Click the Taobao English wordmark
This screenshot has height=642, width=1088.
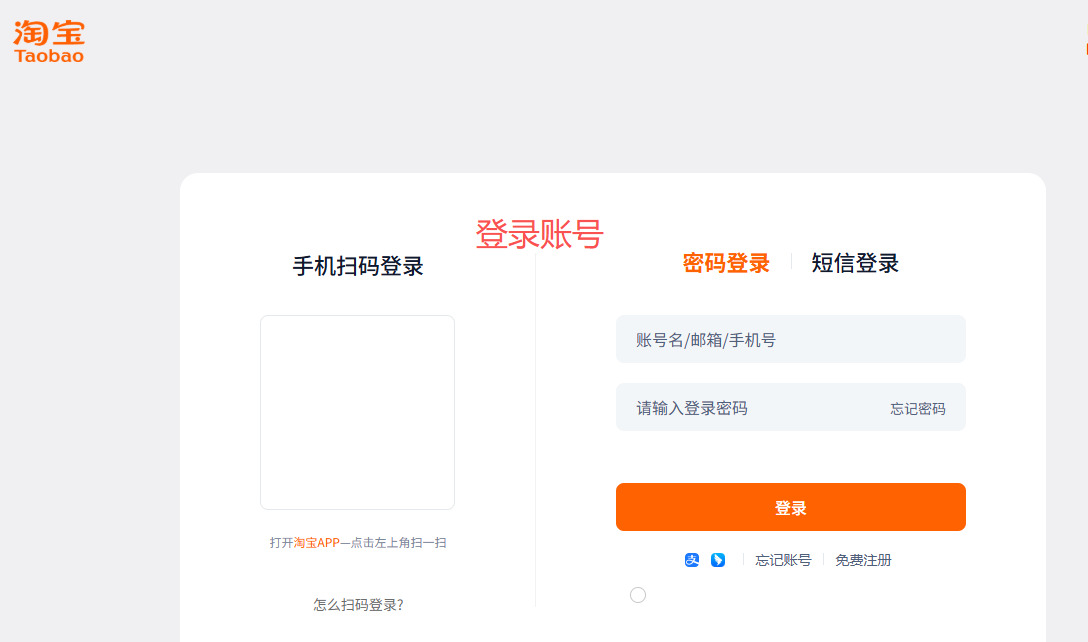[49, 56]
